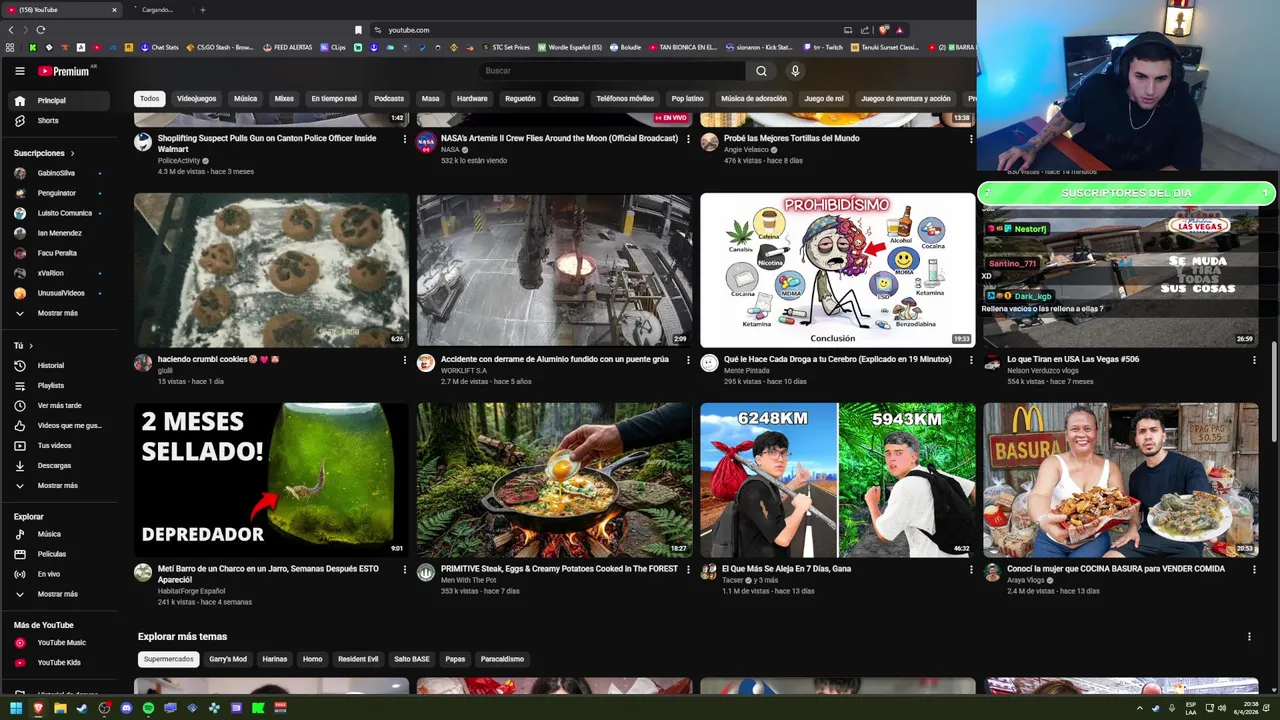Expand Mostrar más under the Tú section
Screen dimensions: 1280x720
coord(60,486)
